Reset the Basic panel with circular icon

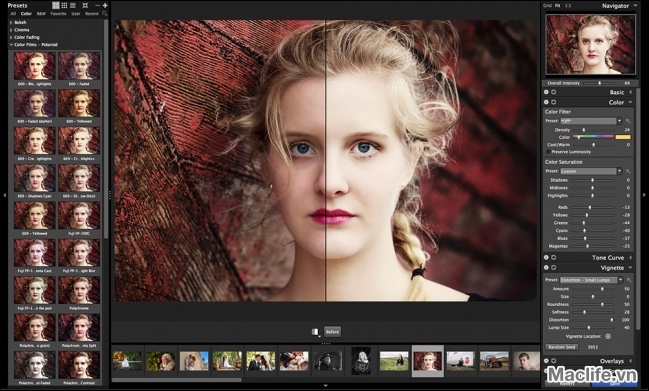click(553, 92)
